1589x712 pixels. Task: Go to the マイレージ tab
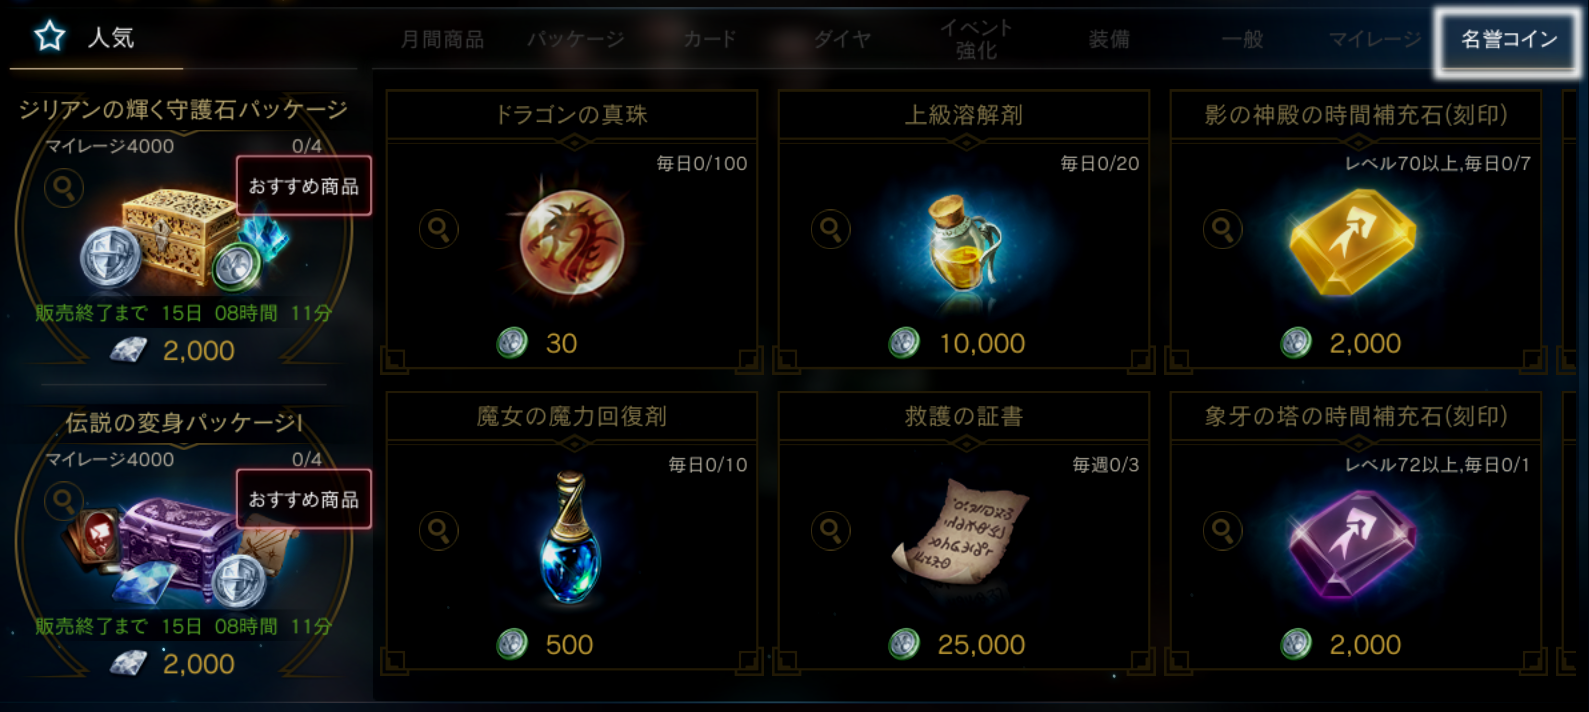(x=1375, y=39)
